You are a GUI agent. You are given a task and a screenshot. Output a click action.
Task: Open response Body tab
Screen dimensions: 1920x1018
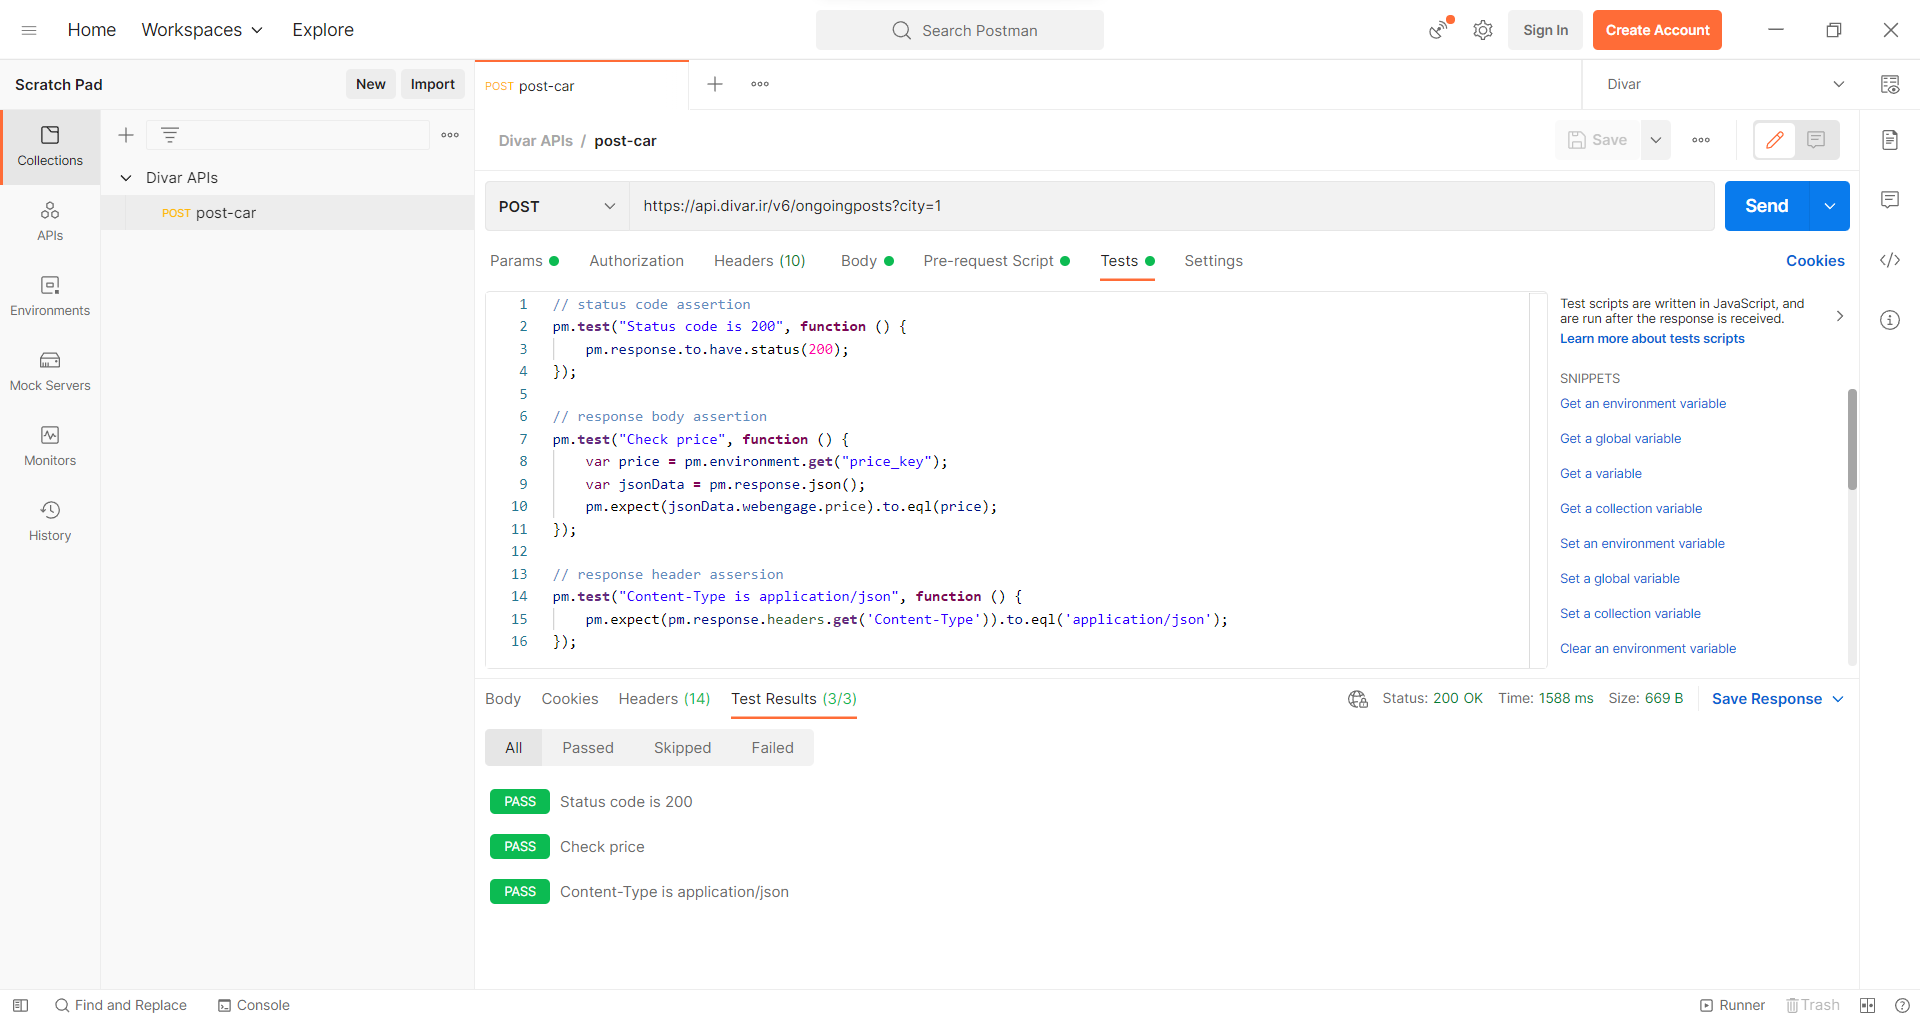coord(503,699)
